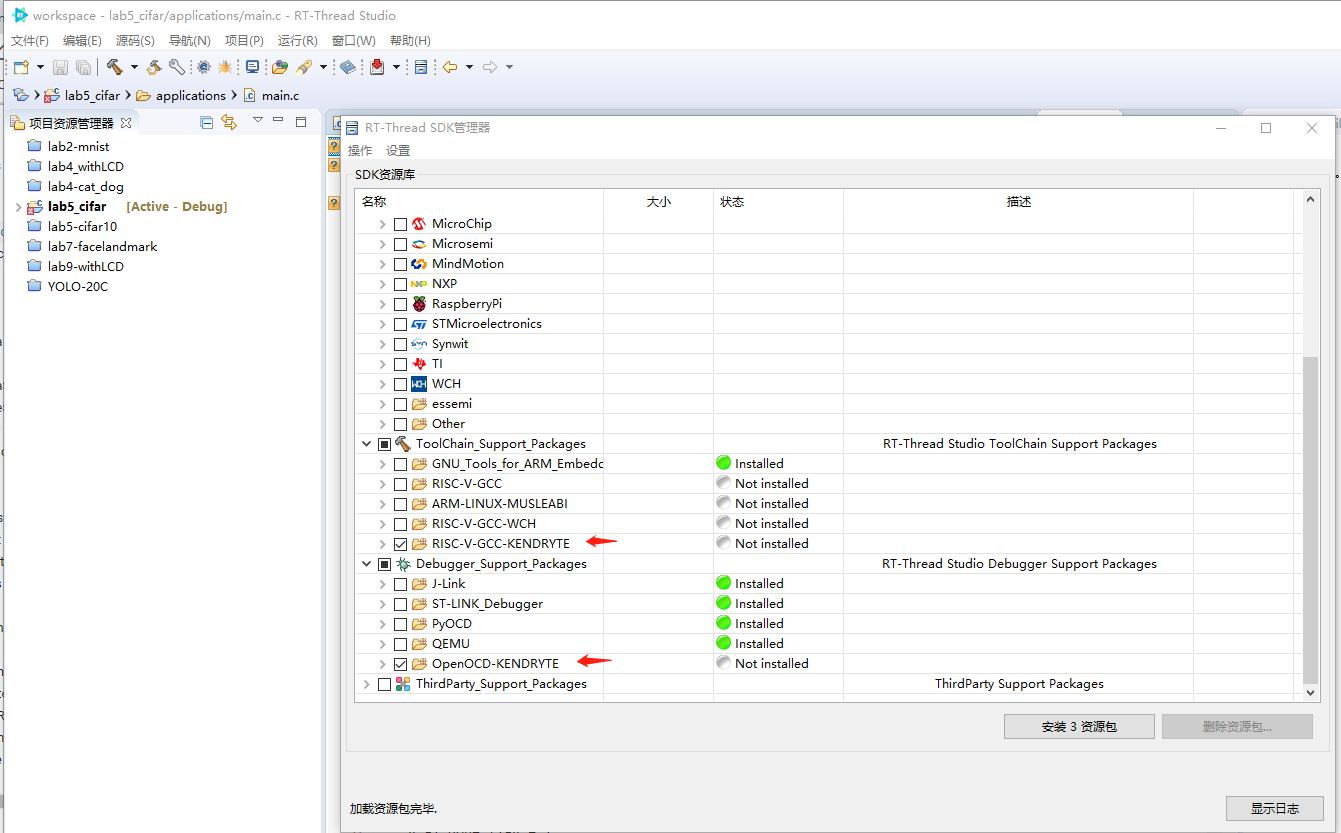
Task: Click the workspace icon in the breadcrumb
Action: click(21, 95)
